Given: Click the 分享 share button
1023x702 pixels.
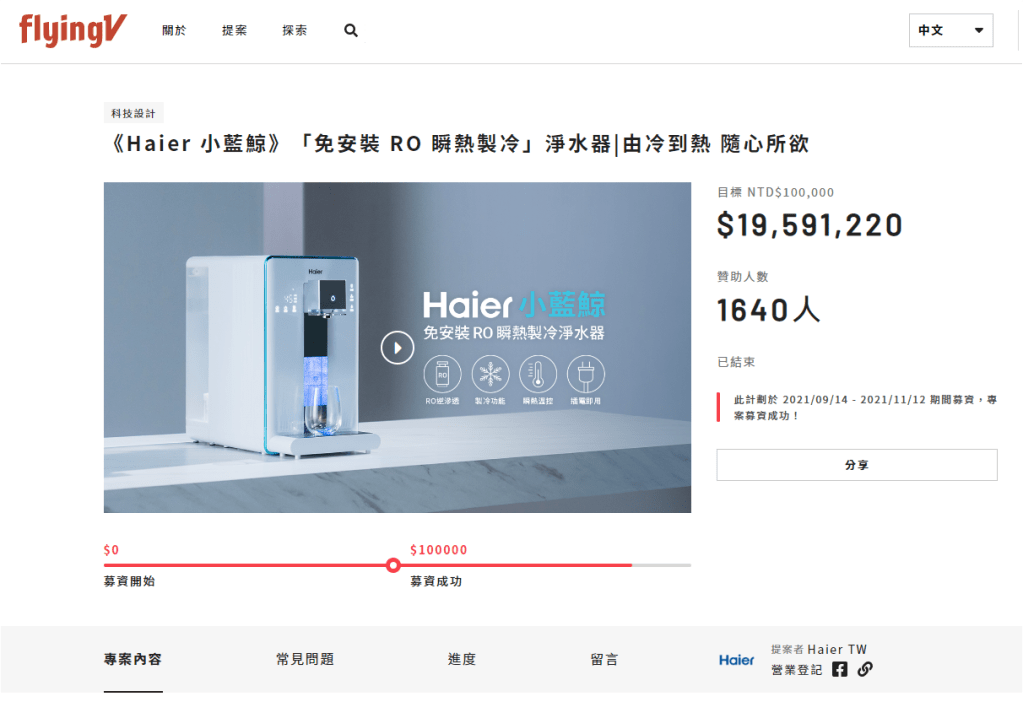Looking at the screenshot, I should pyautogui.click(x=857, y=465).
